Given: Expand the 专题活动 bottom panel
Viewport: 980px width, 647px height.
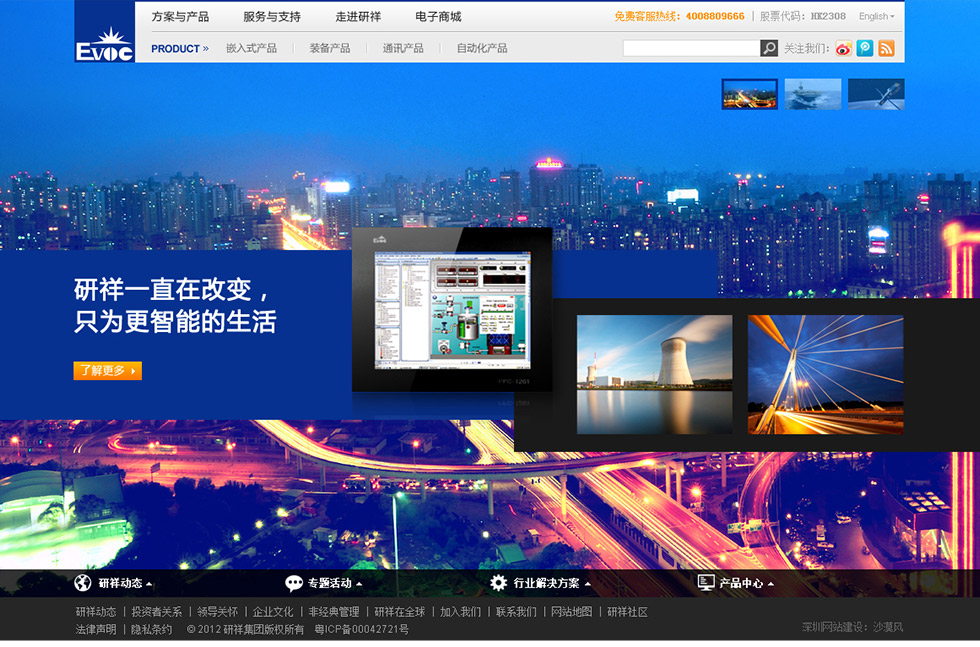Looking at the screenshot, I should coord(334,583).
